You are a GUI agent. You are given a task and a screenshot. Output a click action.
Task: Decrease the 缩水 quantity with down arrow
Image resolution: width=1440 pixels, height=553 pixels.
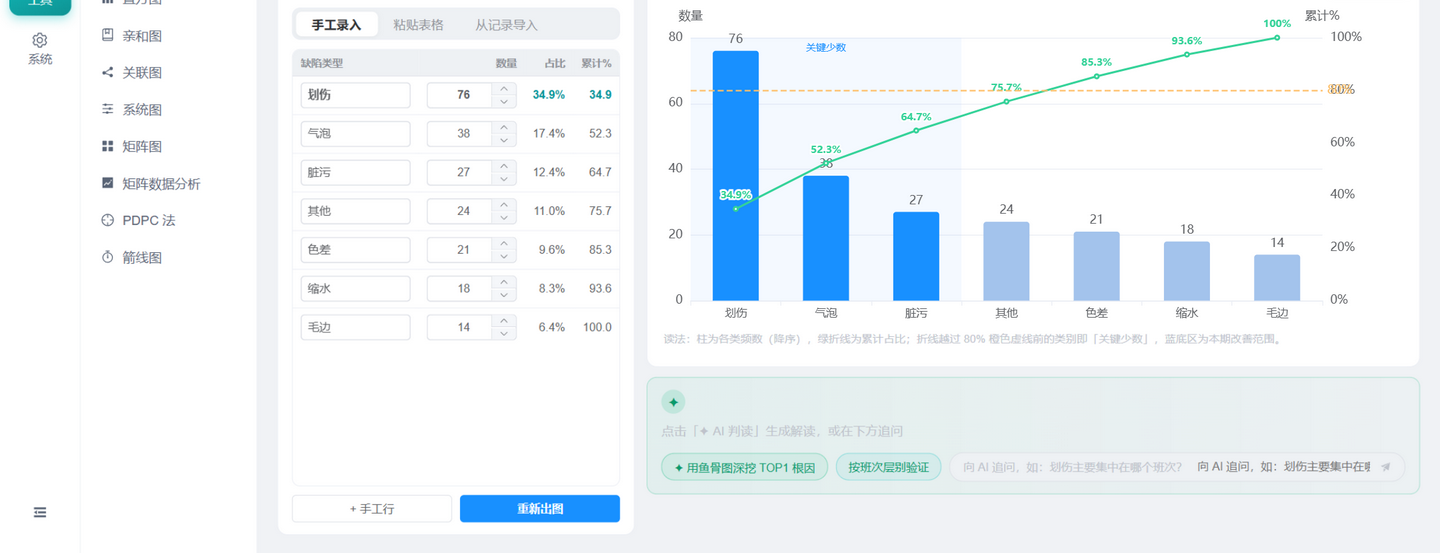504,295
